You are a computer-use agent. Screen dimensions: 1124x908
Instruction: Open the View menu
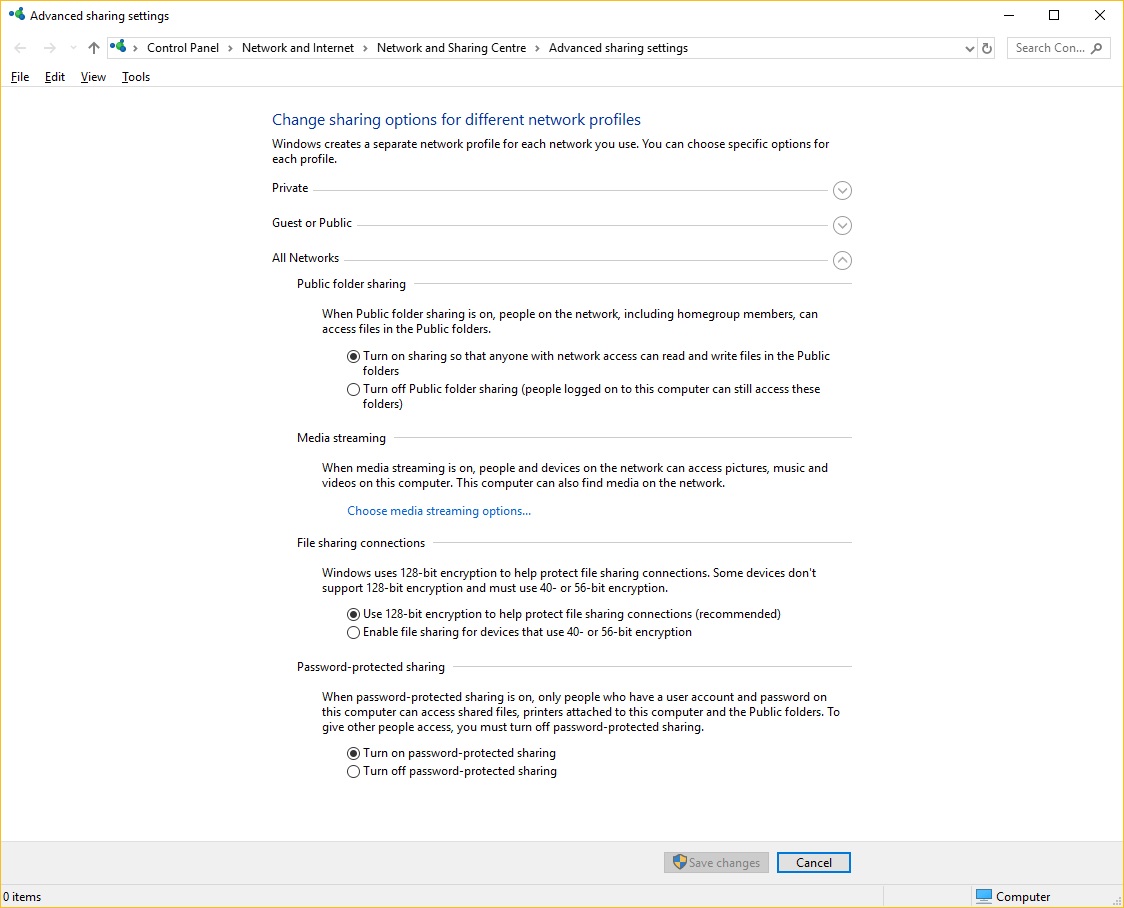pos(93,77)
